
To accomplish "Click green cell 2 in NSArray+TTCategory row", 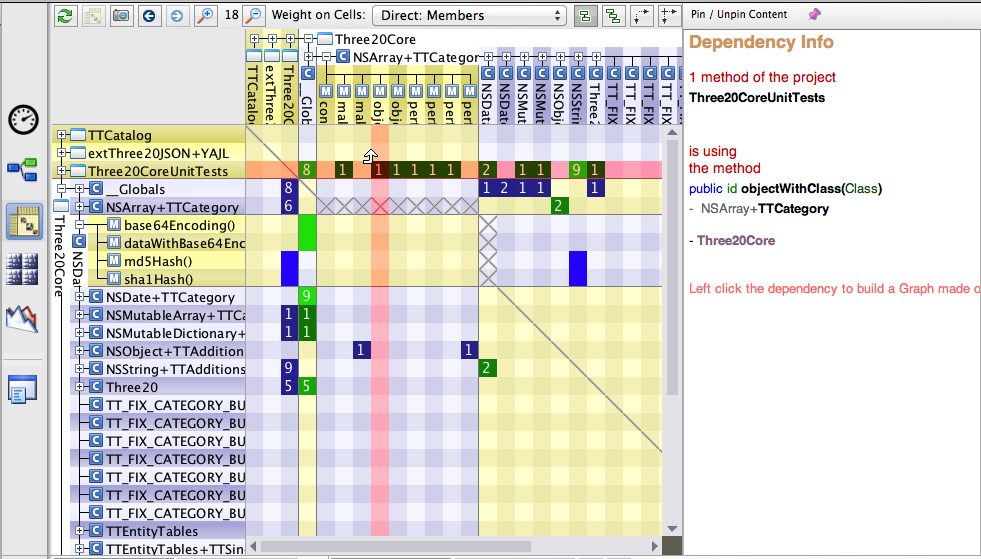I will pos(558,206).
